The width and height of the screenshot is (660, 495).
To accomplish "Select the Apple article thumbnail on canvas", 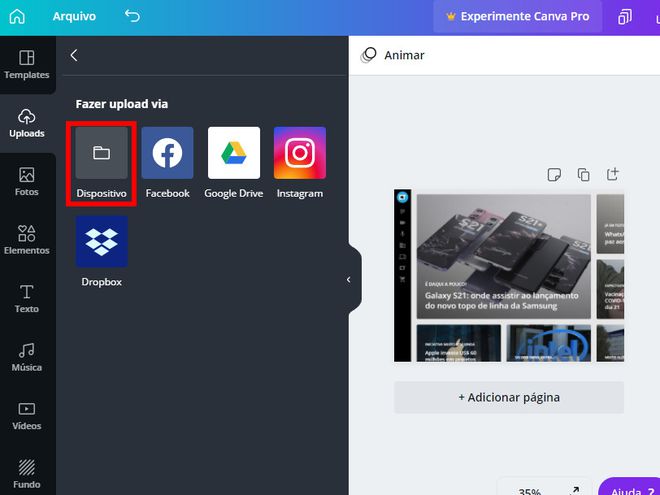I will coord(459,343).
